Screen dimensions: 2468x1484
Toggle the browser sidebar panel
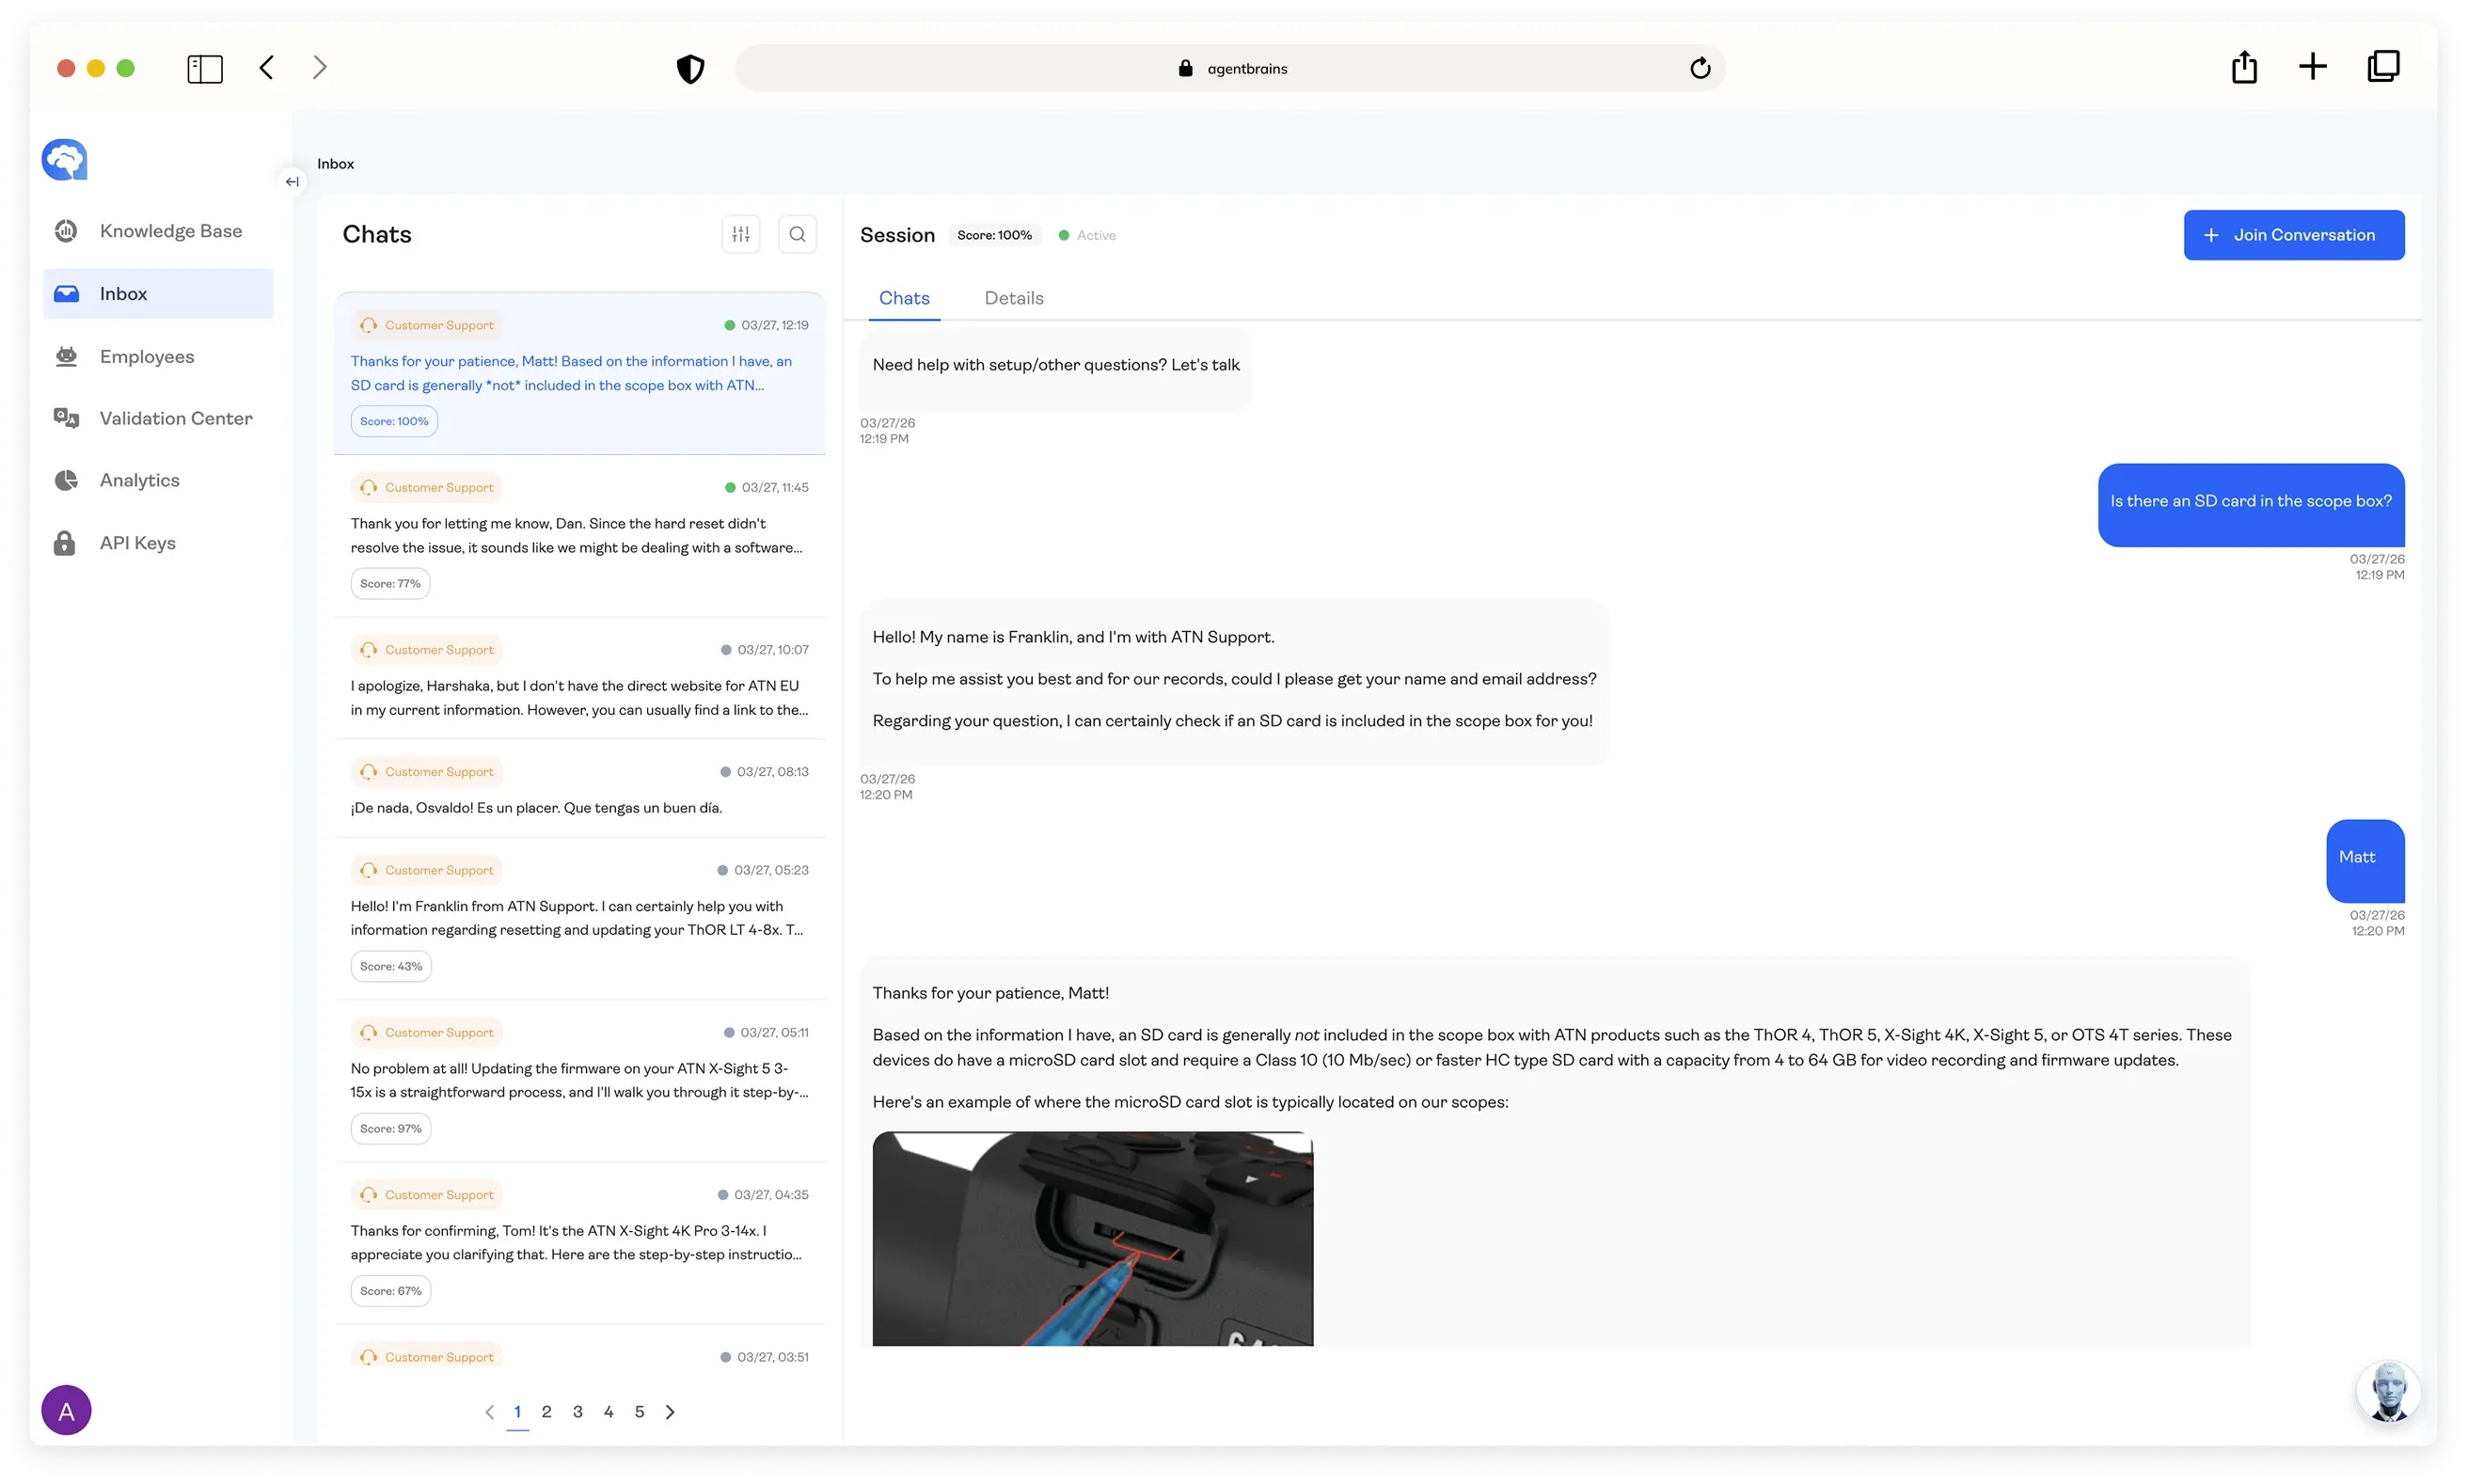(x=205, y=68)
